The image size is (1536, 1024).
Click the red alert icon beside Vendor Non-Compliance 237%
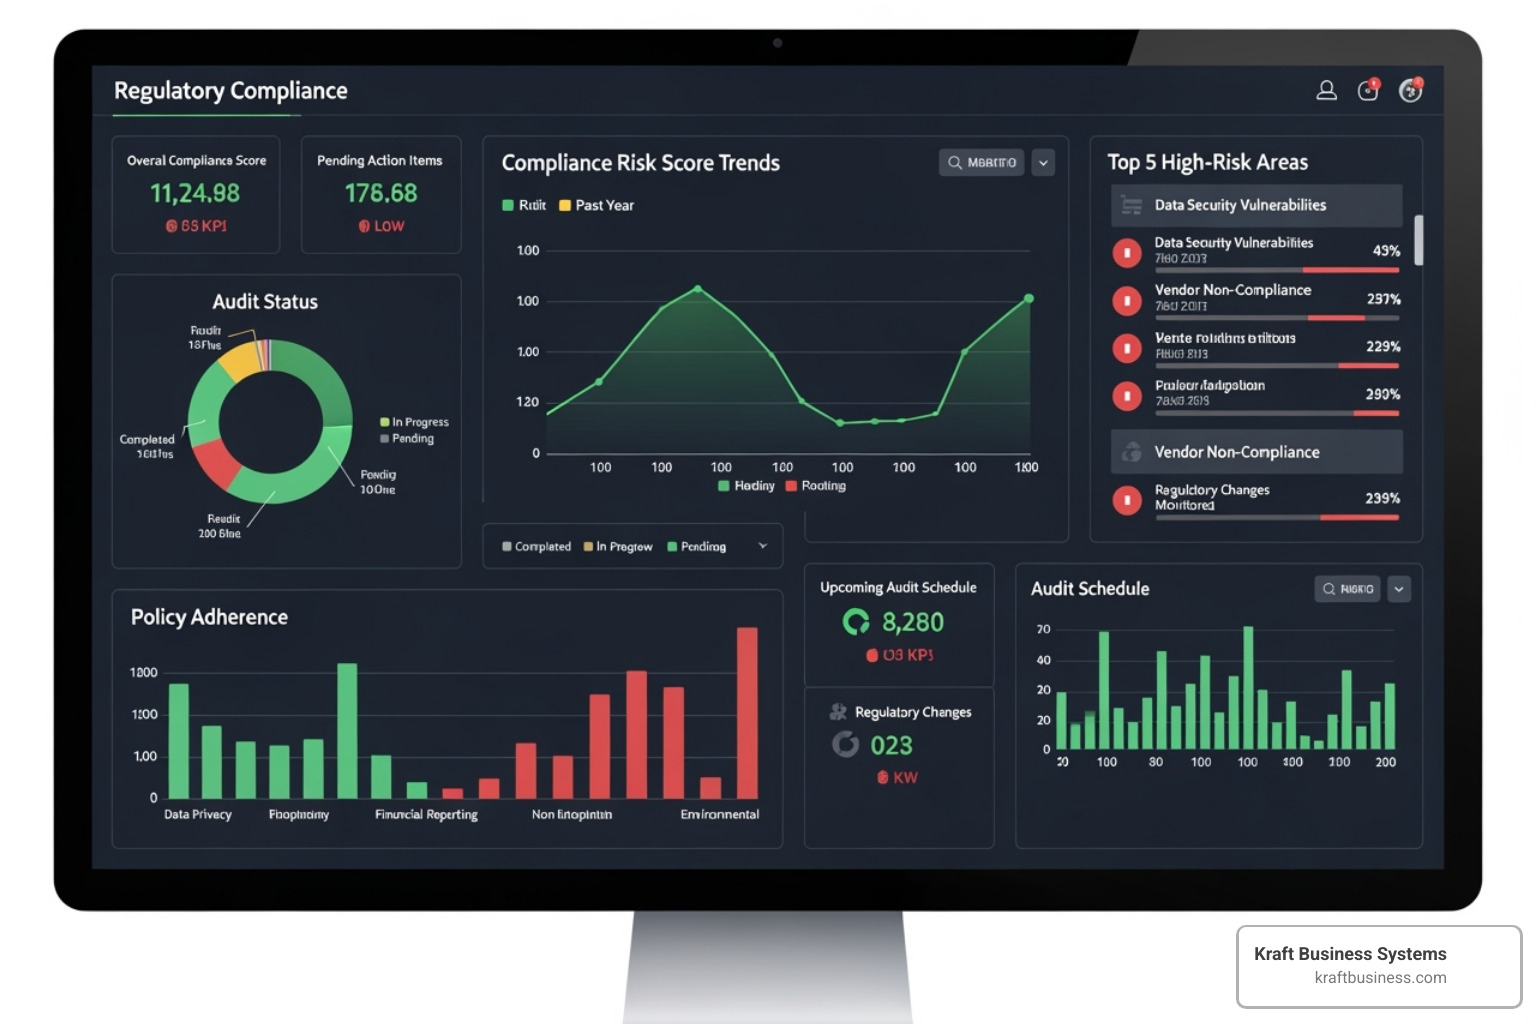click(1127, 300)
